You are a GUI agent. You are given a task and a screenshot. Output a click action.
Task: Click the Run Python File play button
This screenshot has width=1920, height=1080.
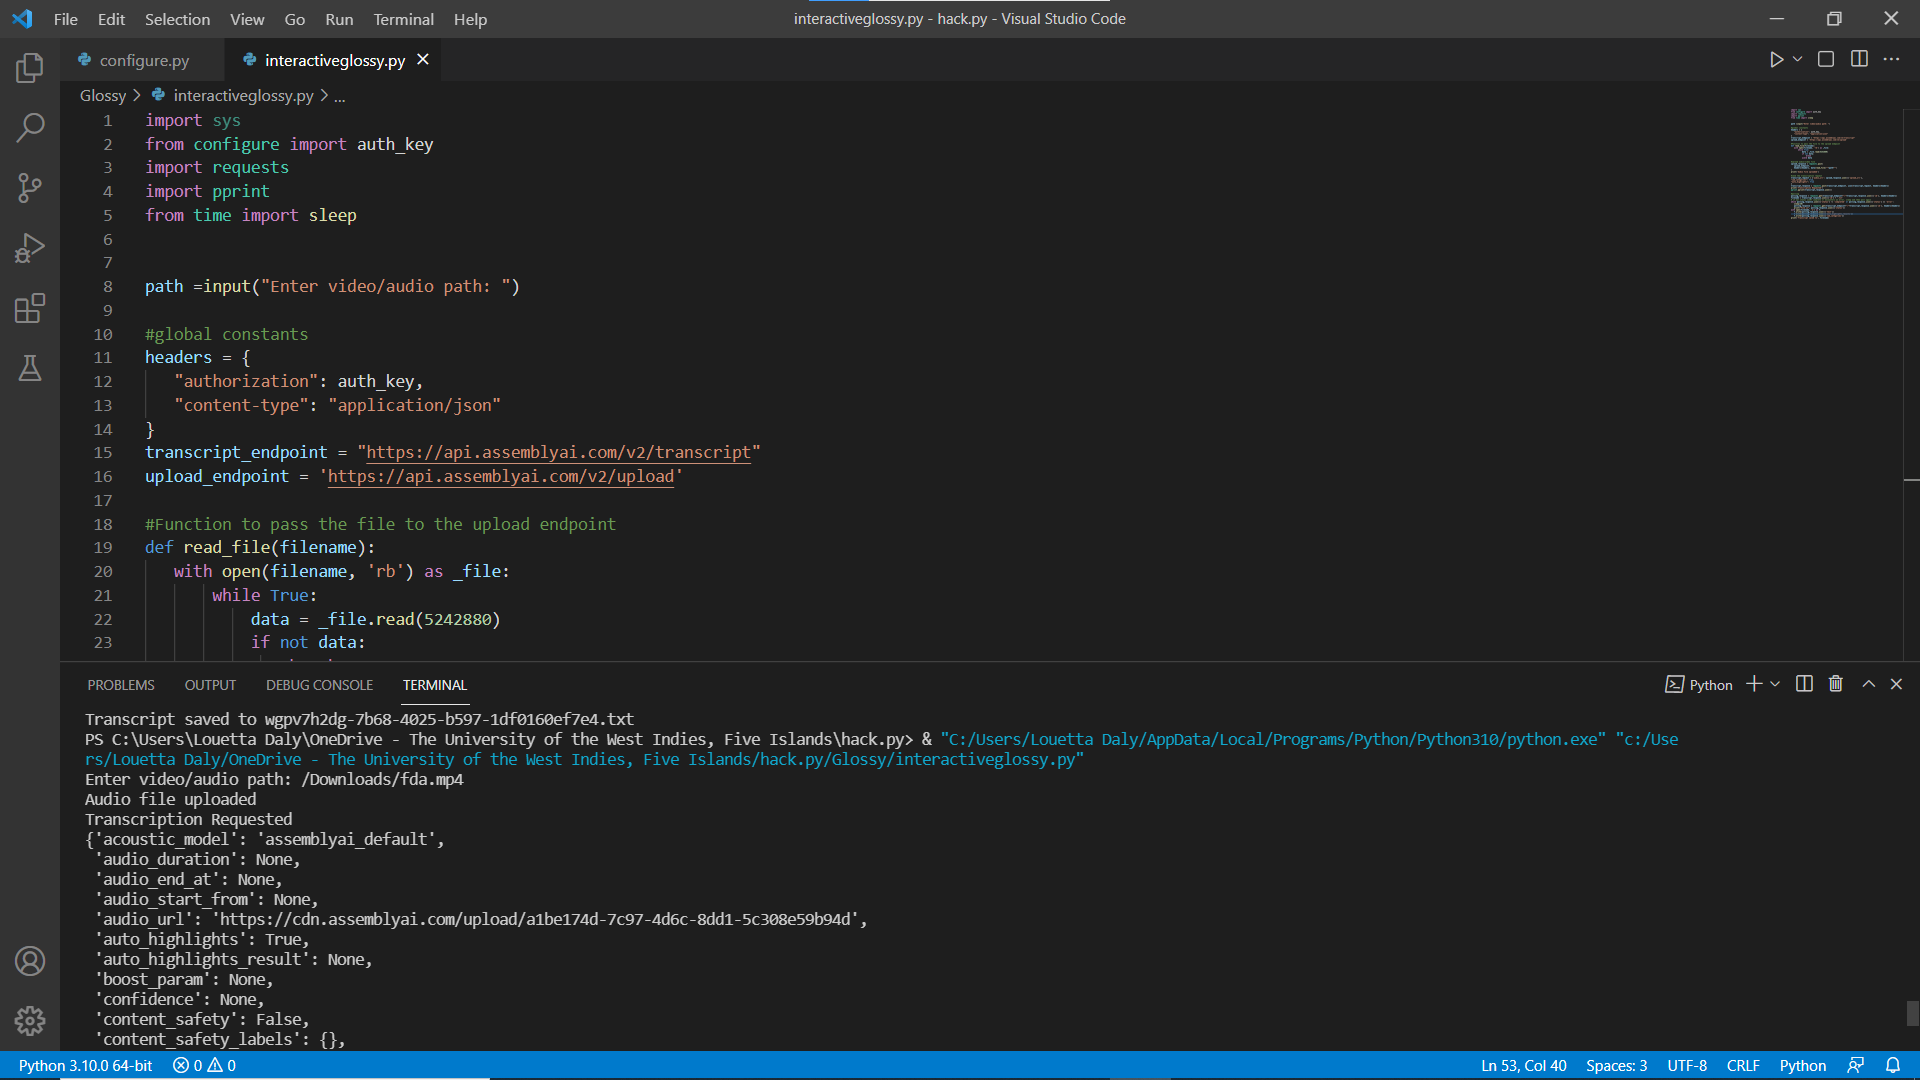[x=1776, y=60]
